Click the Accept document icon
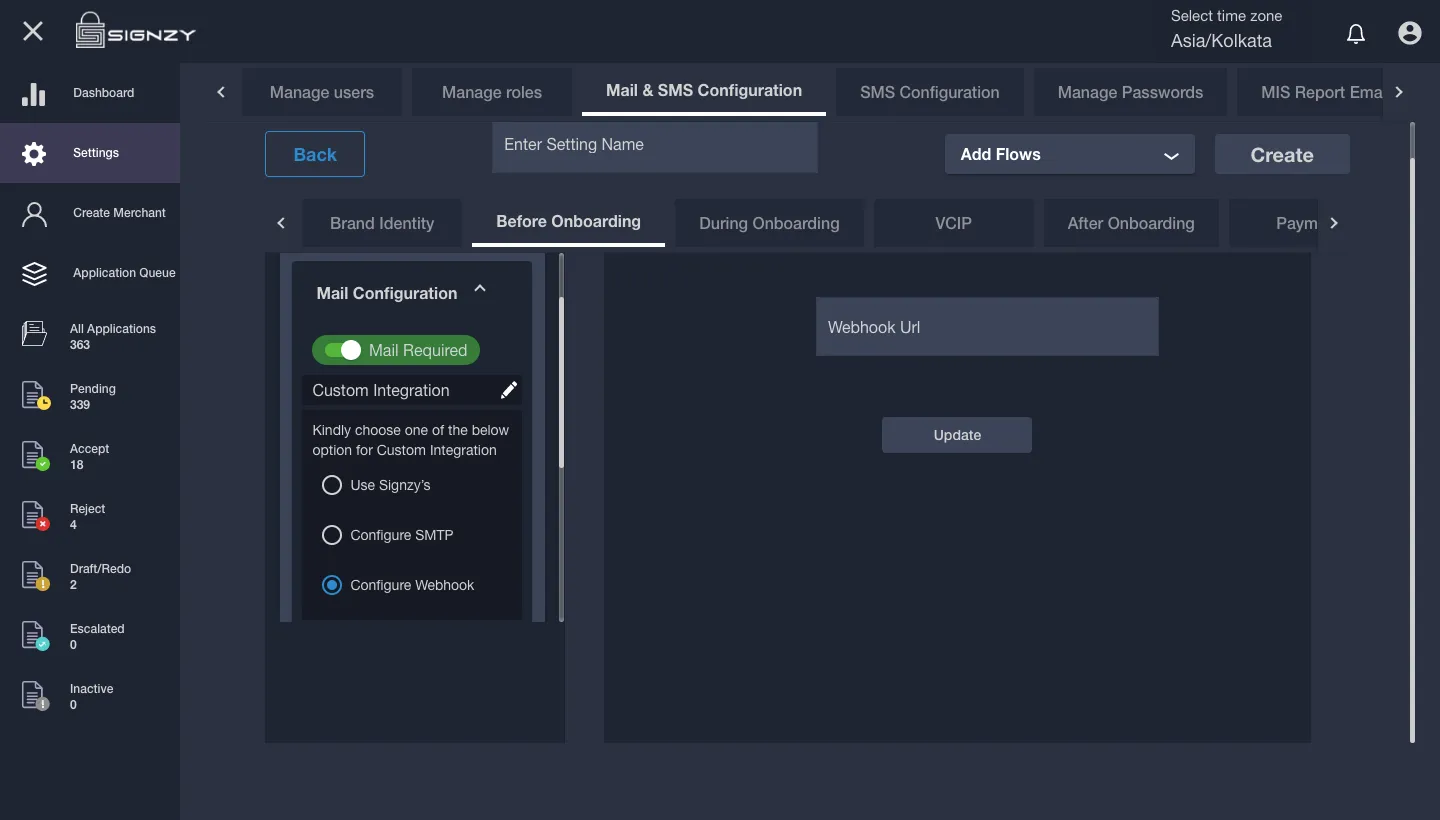Screen dimensions: 1440x820 (x=35, y=455)
